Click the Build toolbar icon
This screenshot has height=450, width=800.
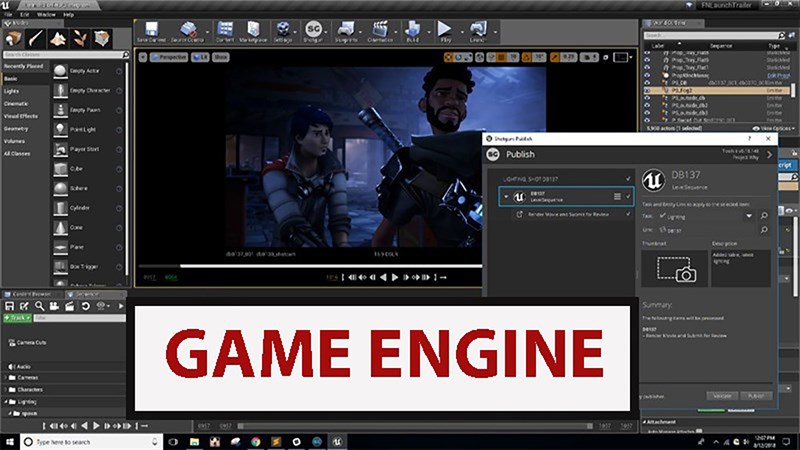[x=412, y=29]
